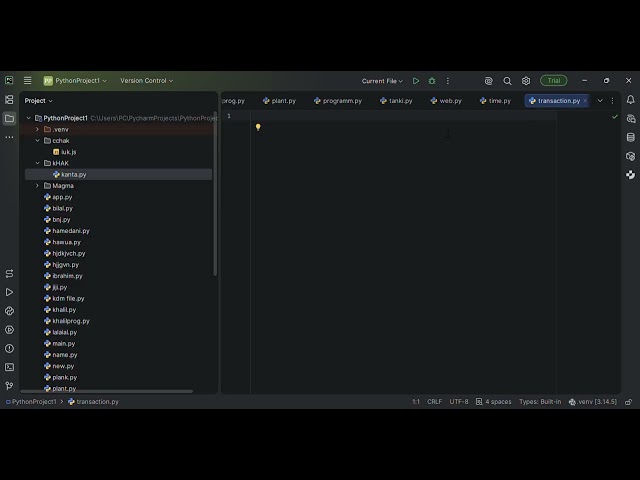Open the Run tool window
The height and width of the screenshot is (480, 640).
click(x=9, y=292)
